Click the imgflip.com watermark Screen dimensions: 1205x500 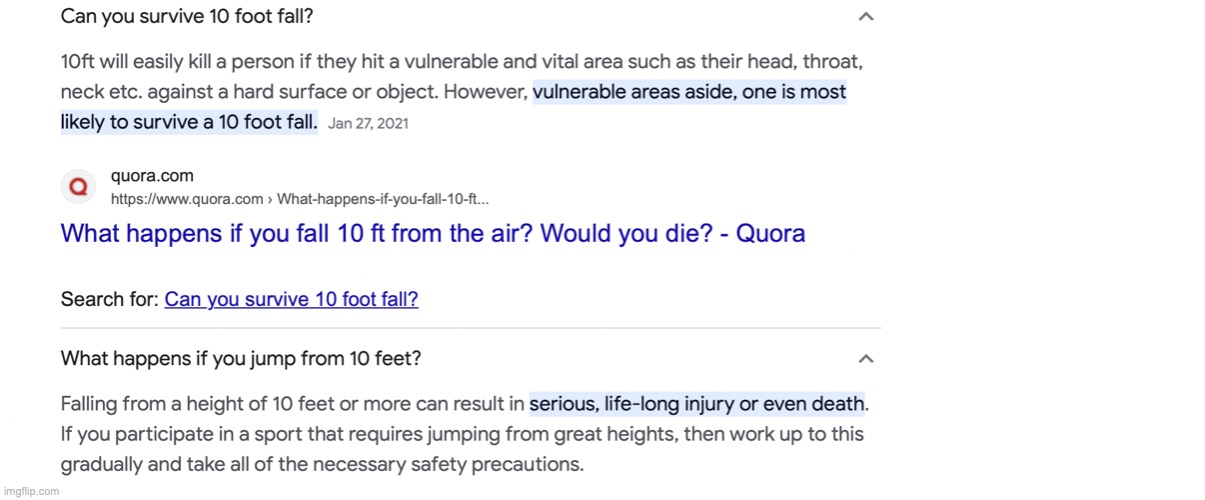(30, 491)
